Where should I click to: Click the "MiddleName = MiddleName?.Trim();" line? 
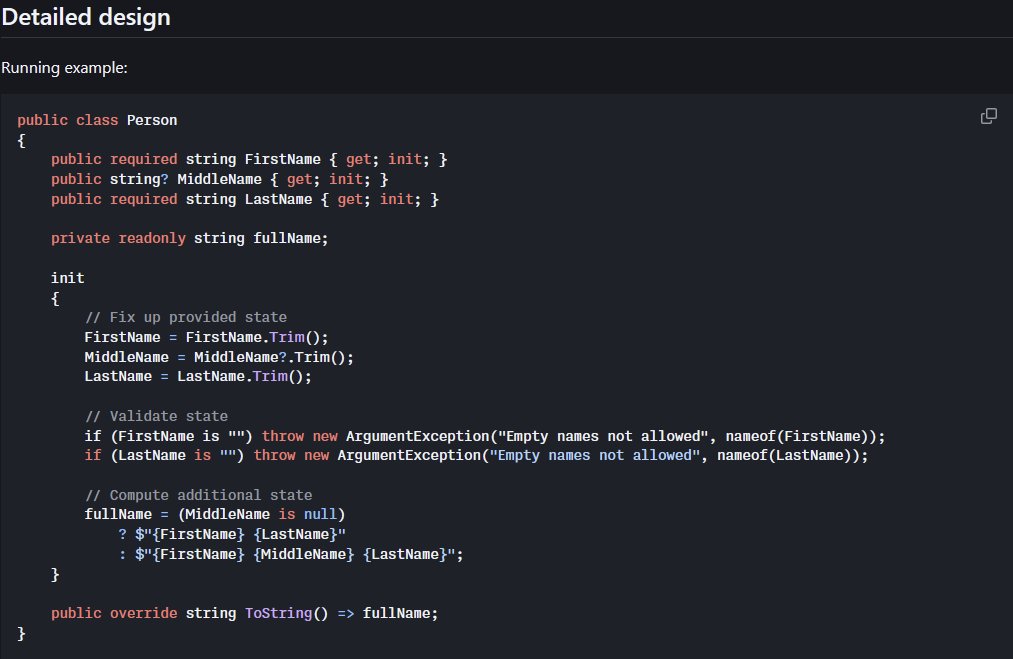tap(219, 357)
